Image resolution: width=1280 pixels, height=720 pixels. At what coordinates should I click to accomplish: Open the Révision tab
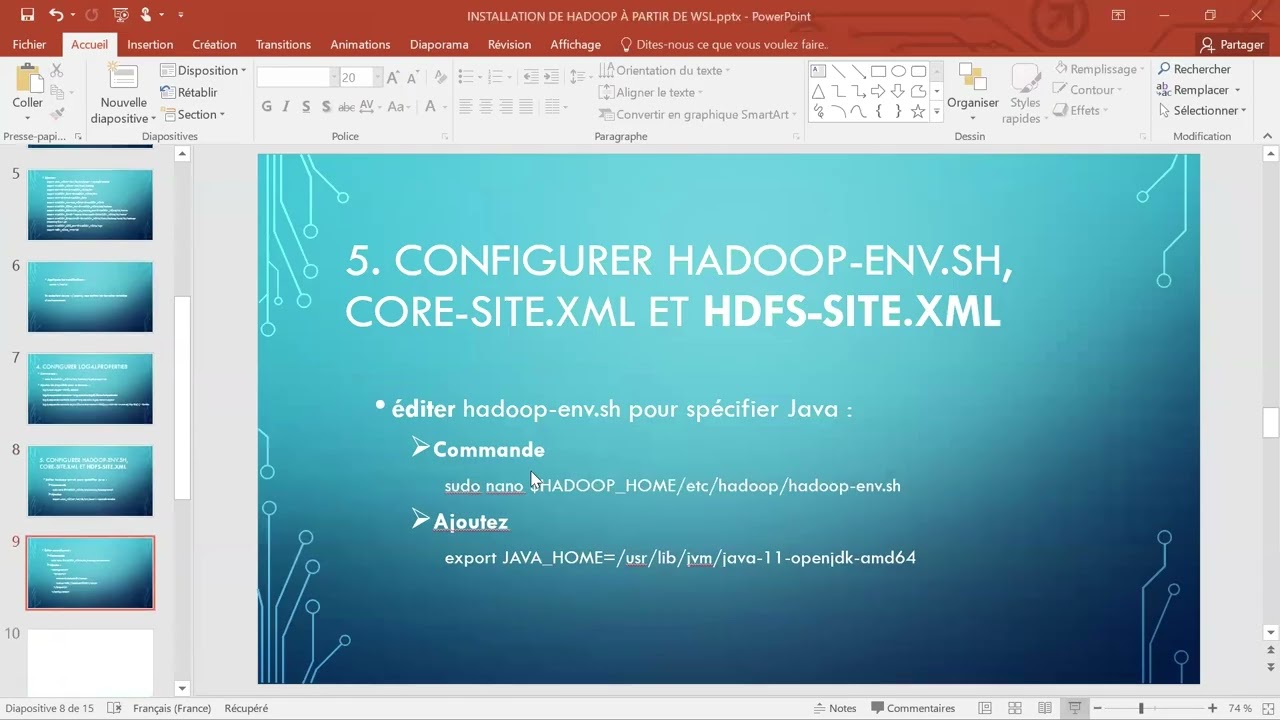coord(509,44)
